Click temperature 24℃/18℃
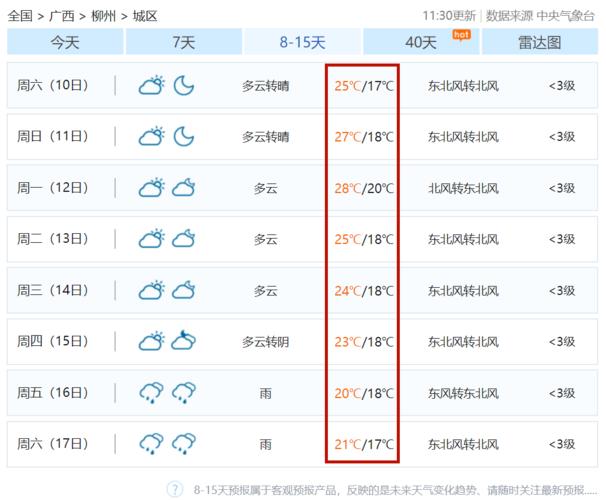 [364, 291]
